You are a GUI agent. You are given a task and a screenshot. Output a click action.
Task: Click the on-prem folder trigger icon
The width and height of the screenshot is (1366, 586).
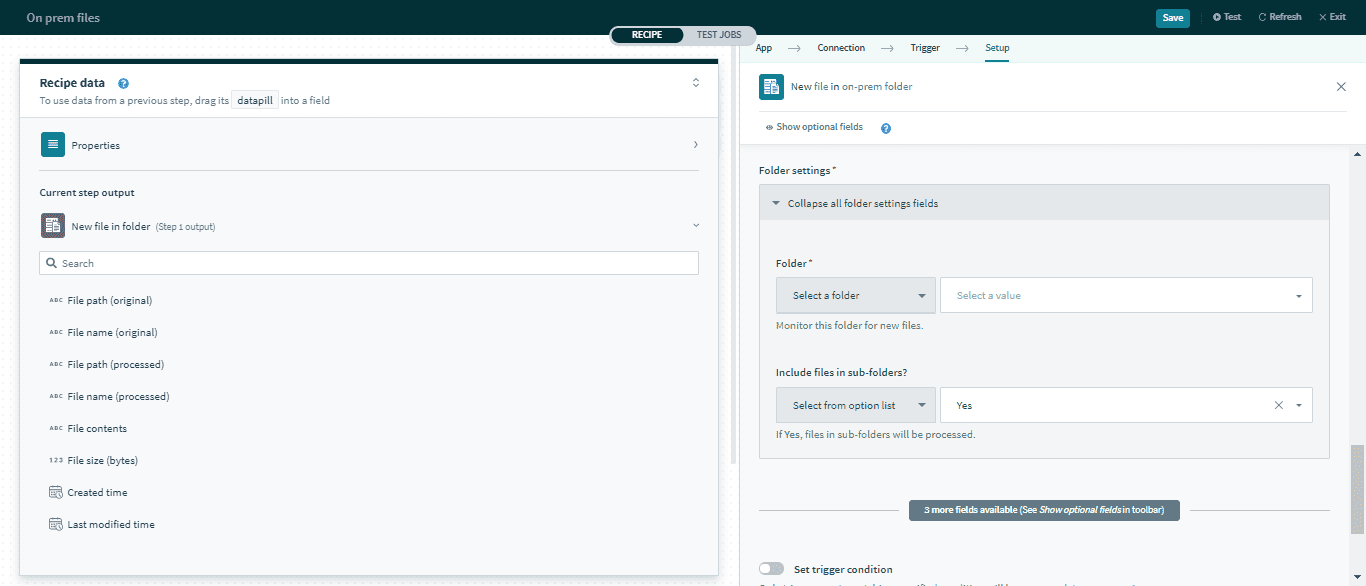(x=771, y=87)
